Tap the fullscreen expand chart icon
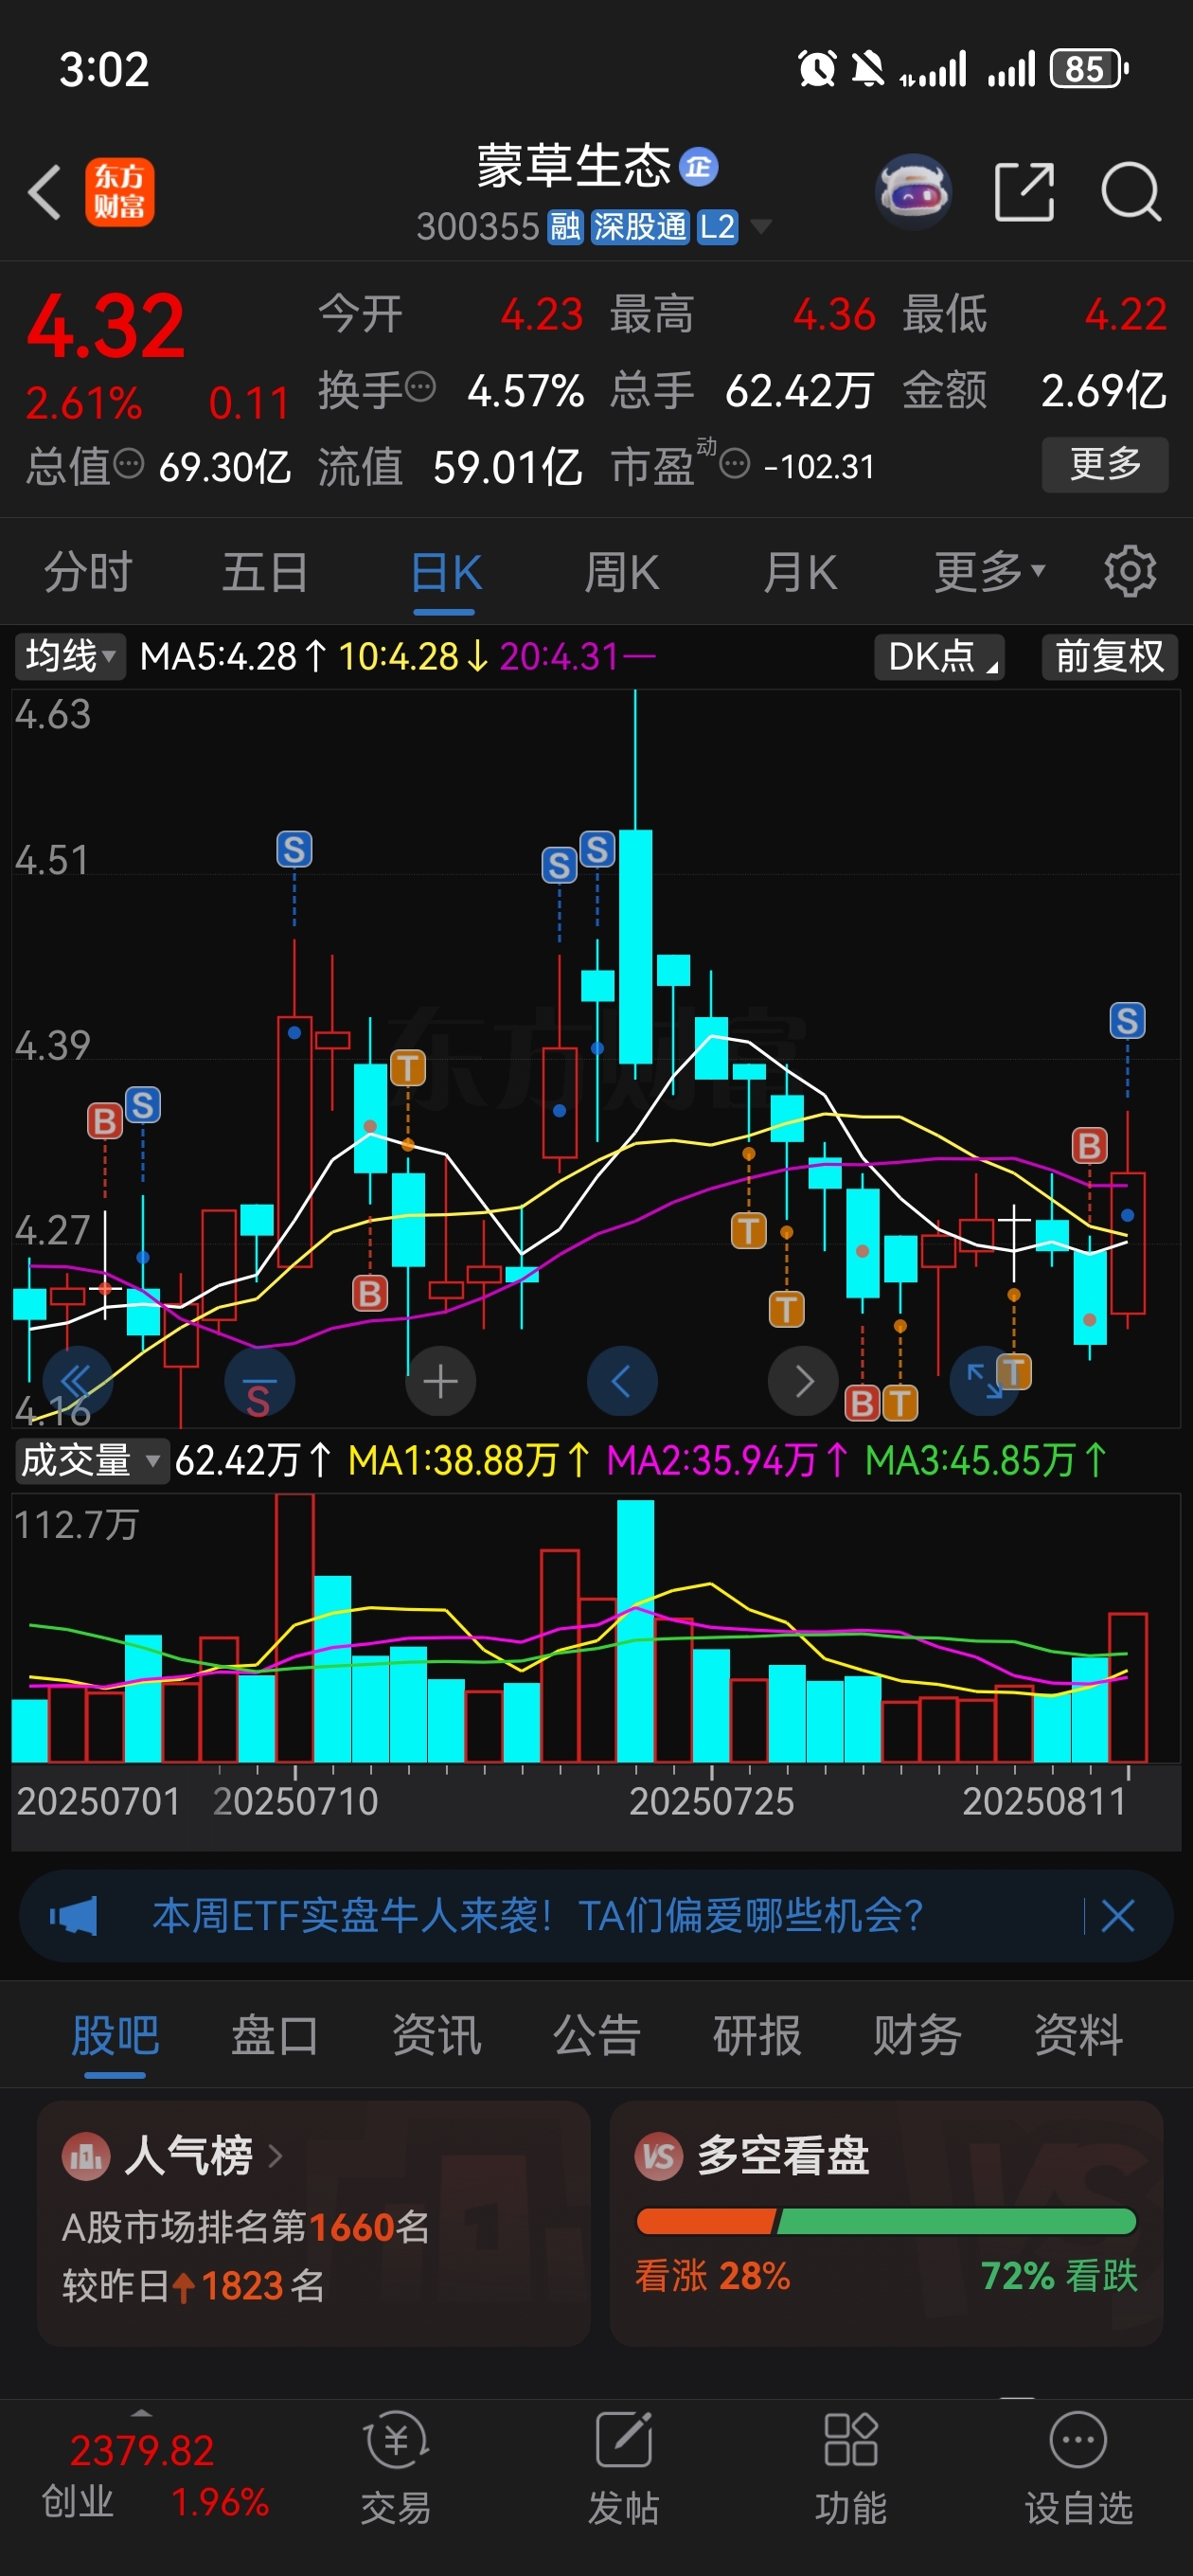The image size is (1193, 2576). coord(984,1381)
